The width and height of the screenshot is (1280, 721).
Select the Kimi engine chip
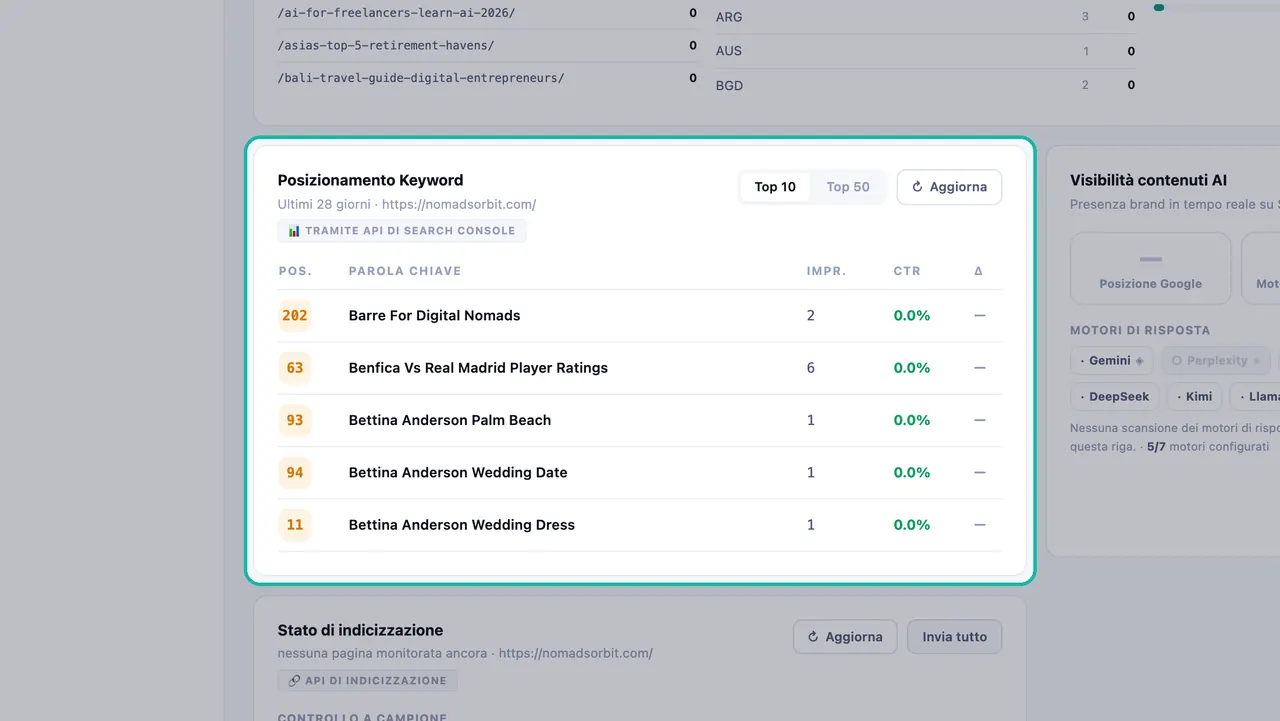pyautogui.click(x=1194, y=397)
